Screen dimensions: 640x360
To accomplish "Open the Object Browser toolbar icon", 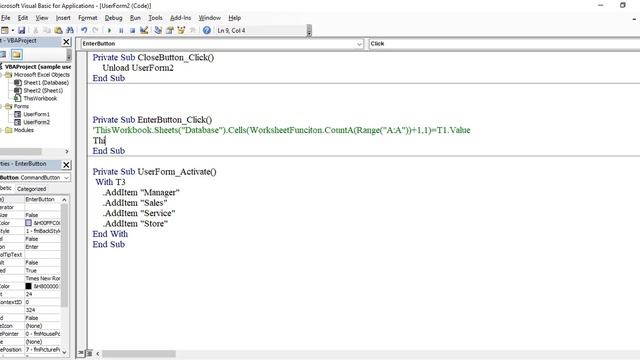I will pyautogui.click(x=181, y=30).
